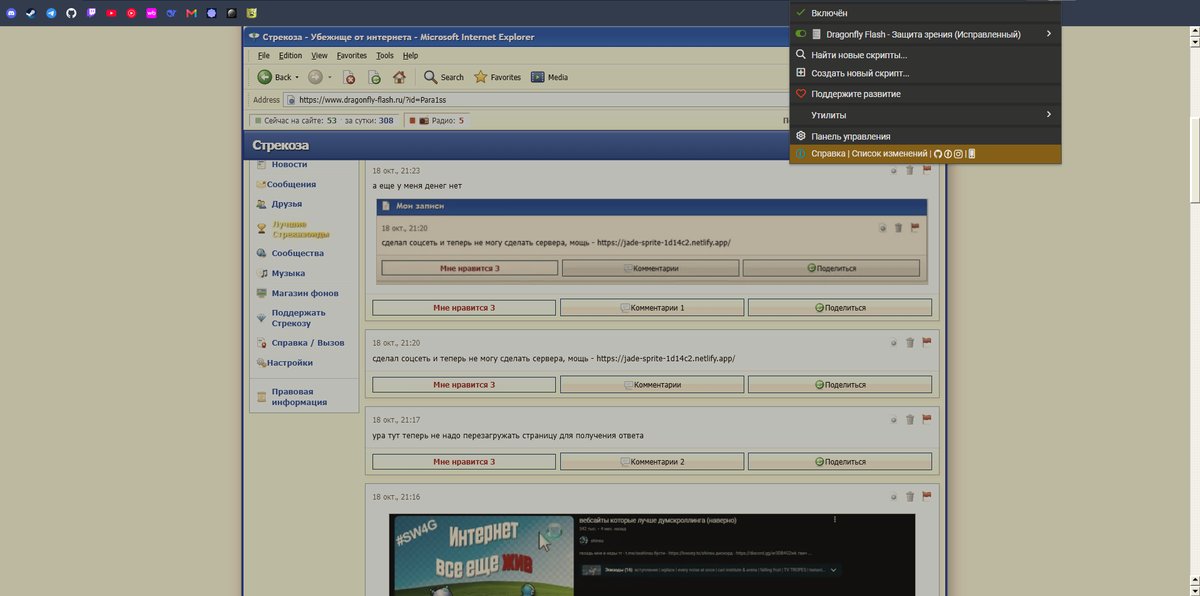
Task: Open the 'Список изменений' changelog link
Action: (x=889, y=154)
